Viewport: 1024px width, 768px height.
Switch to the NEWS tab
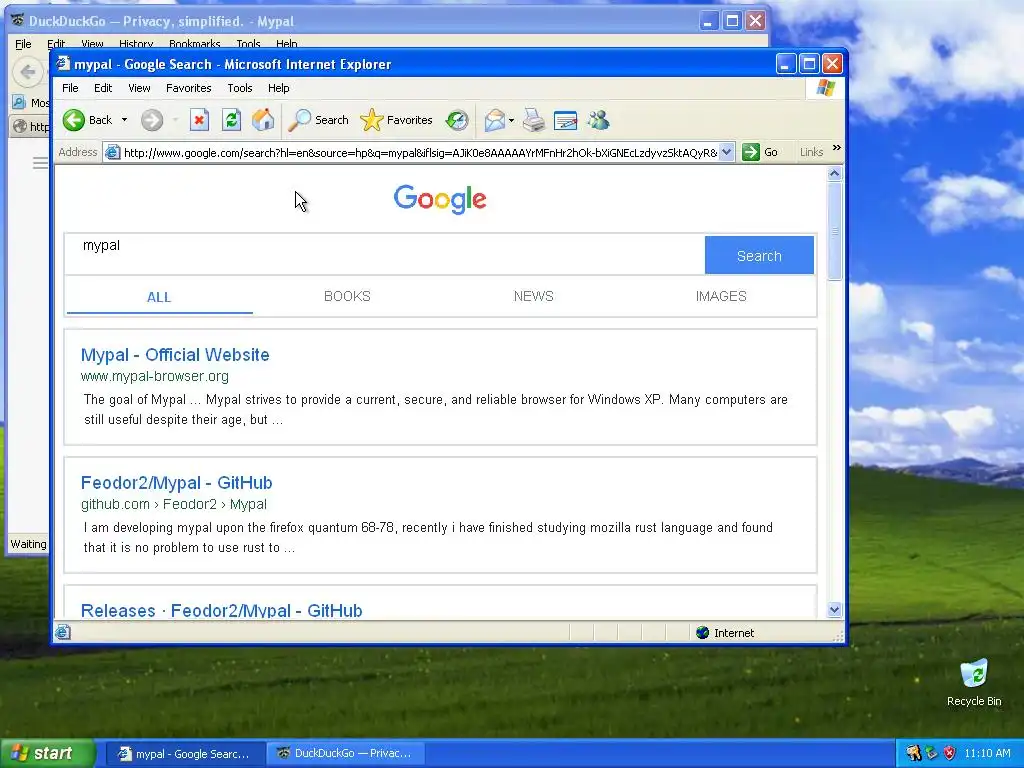click(534, 296)
